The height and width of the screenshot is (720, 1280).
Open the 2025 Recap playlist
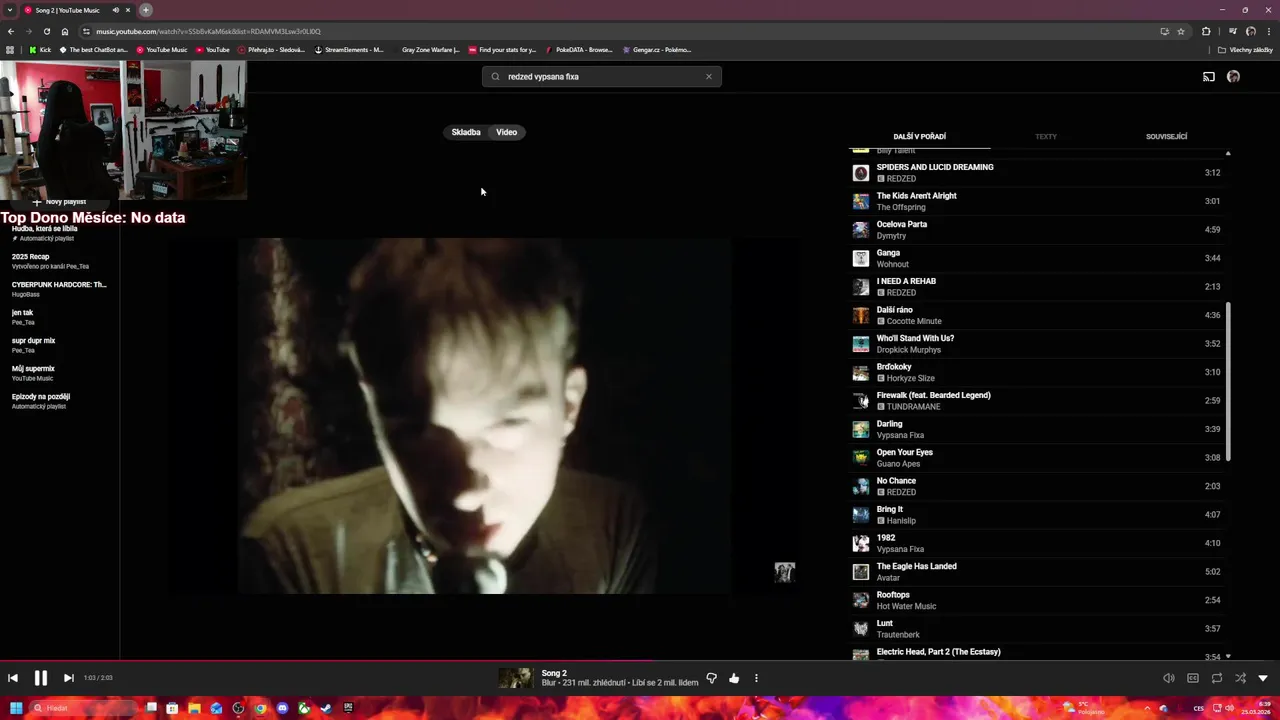[x=60, y=261]
